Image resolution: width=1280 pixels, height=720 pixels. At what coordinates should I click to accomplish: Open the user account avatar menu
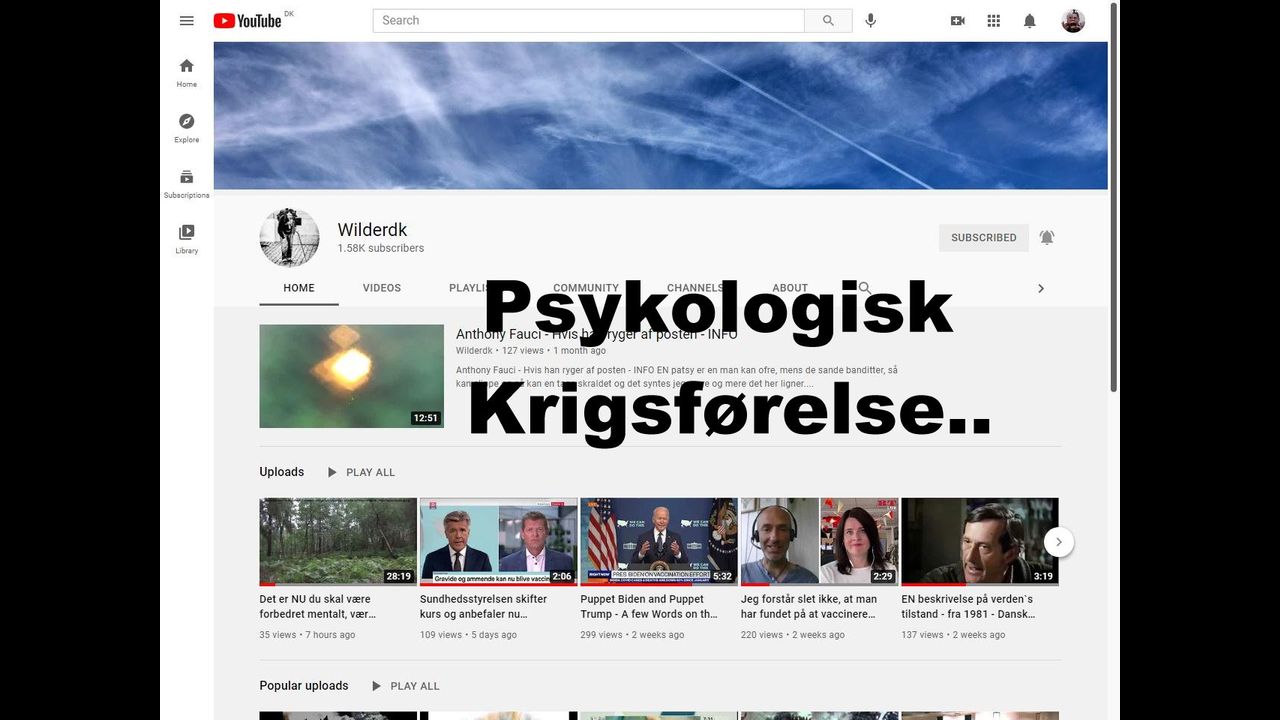point(1072,20)
